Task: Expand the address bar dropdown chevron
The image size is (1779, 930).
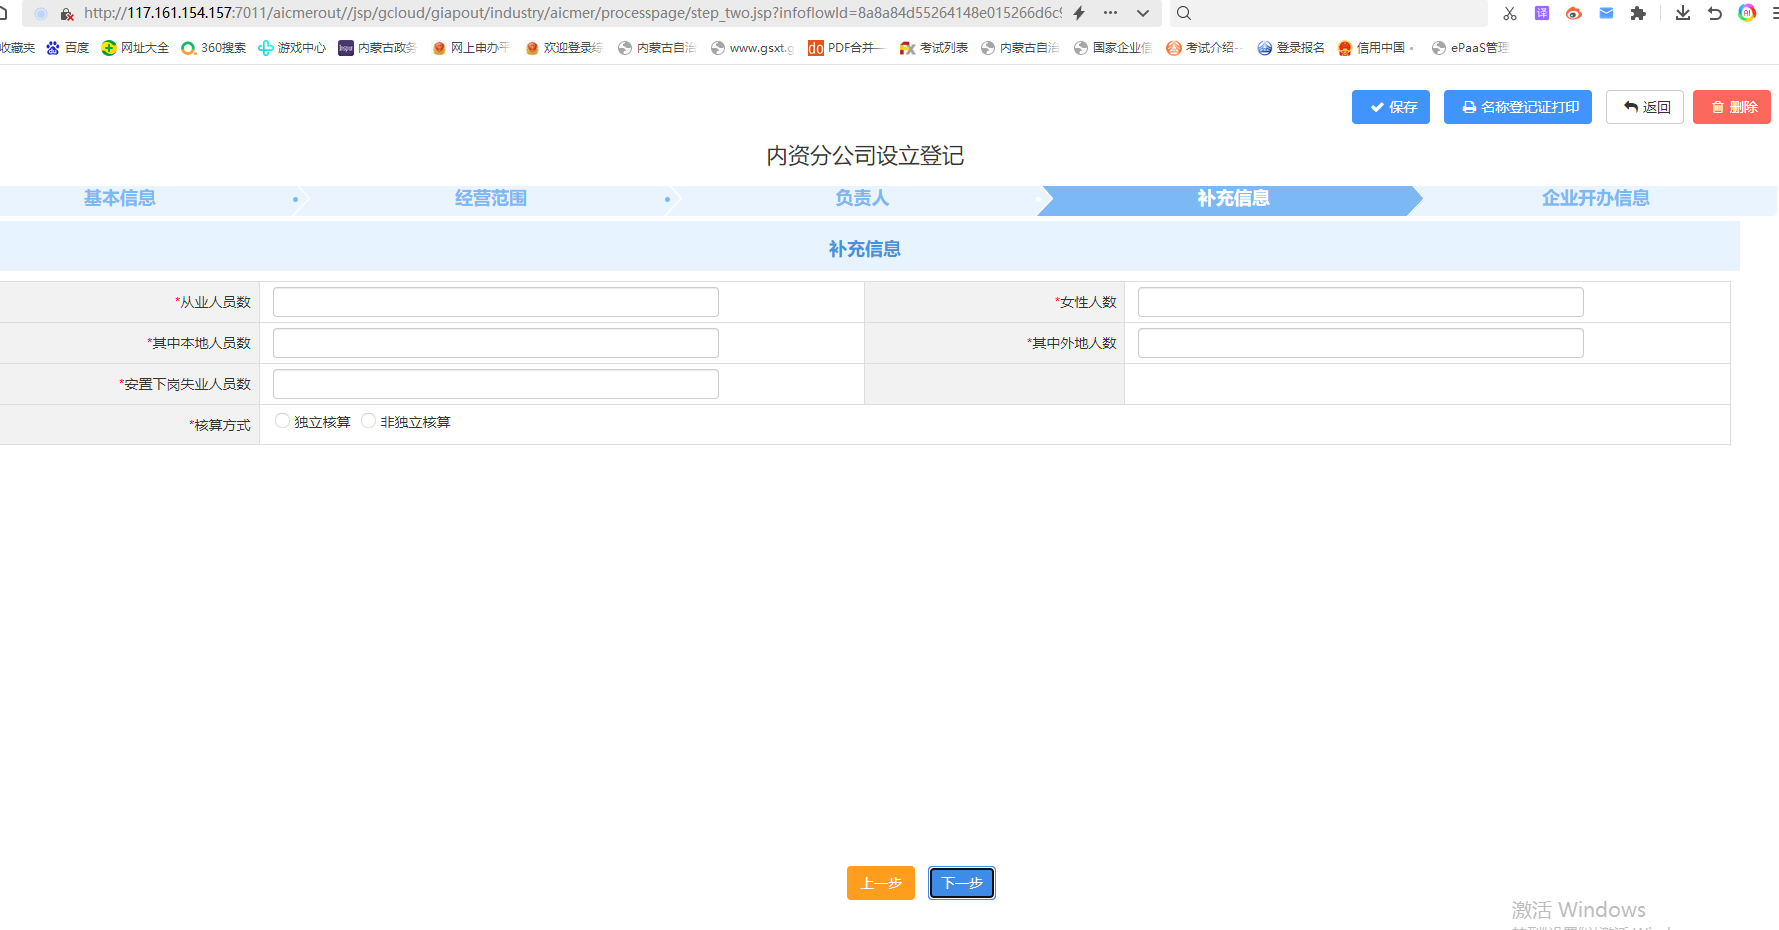Action: click(1143, 13)
